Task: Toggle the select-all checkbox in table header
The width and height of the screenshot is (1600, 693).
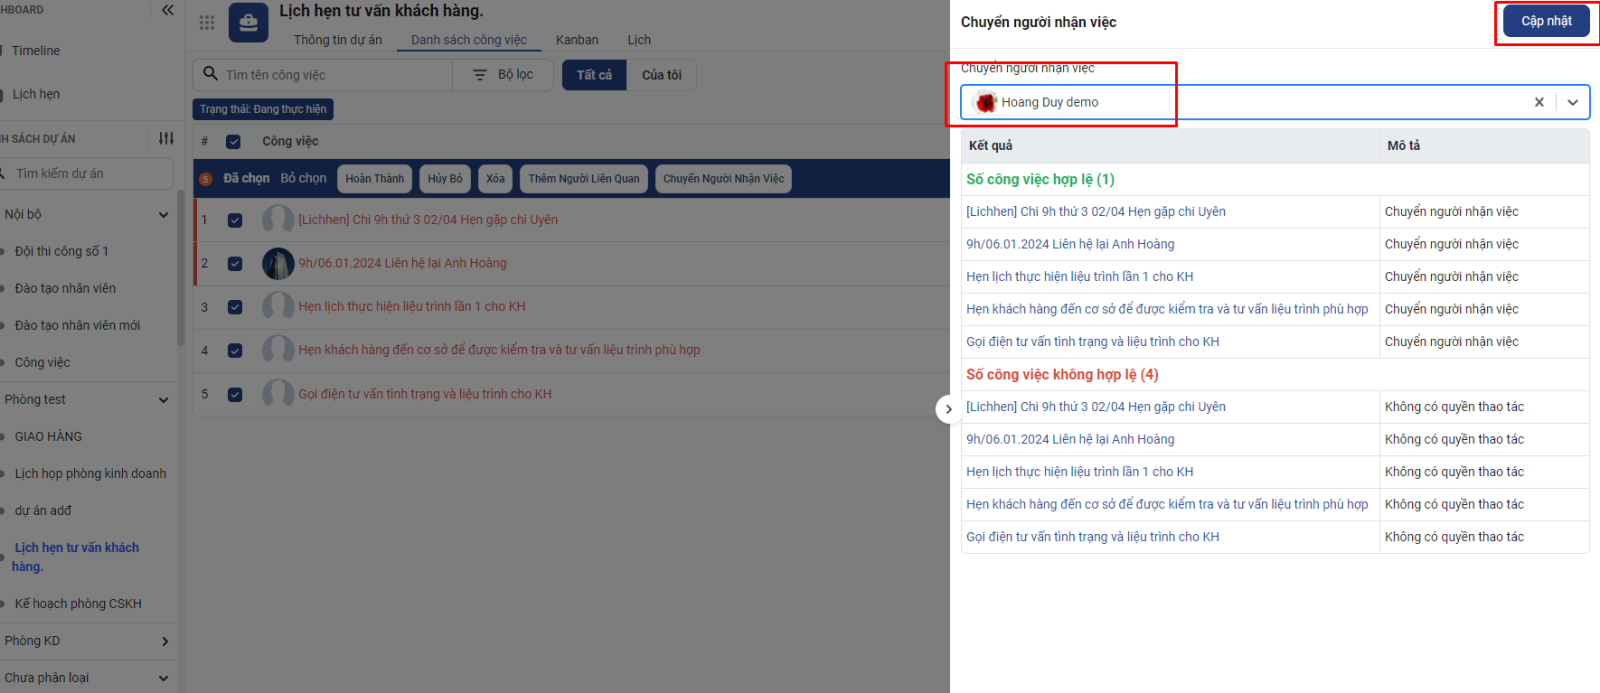Action: tap(233, 142)
